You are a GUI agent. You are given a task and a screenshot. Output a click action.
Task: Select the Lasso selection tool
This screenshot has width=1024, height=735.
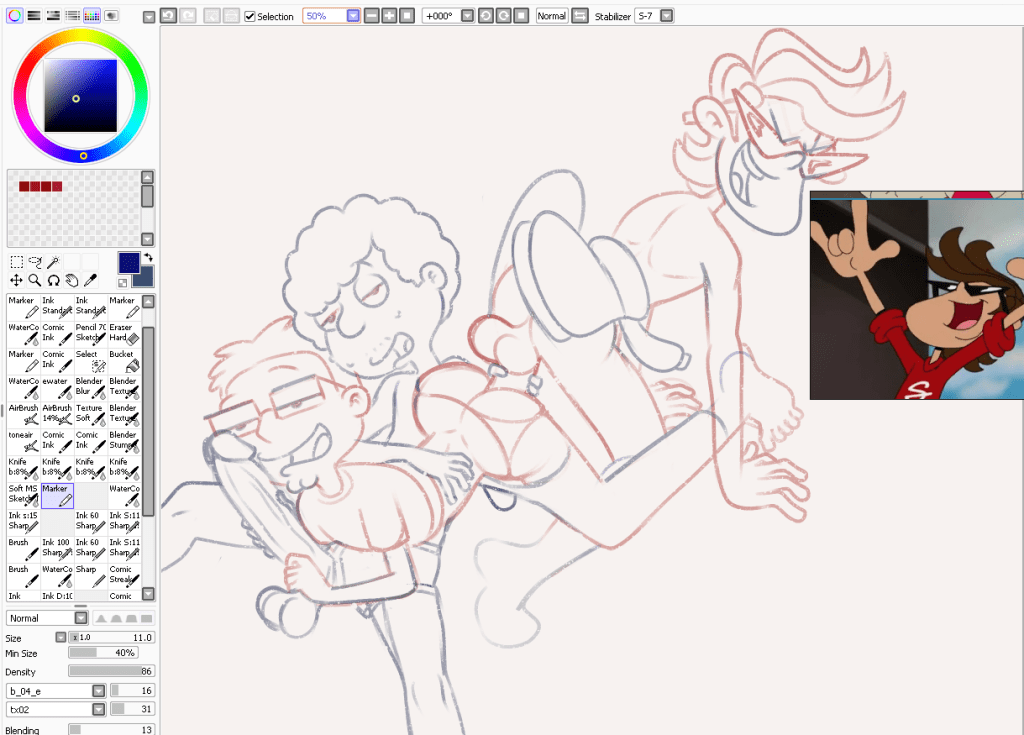pos(35,262)
